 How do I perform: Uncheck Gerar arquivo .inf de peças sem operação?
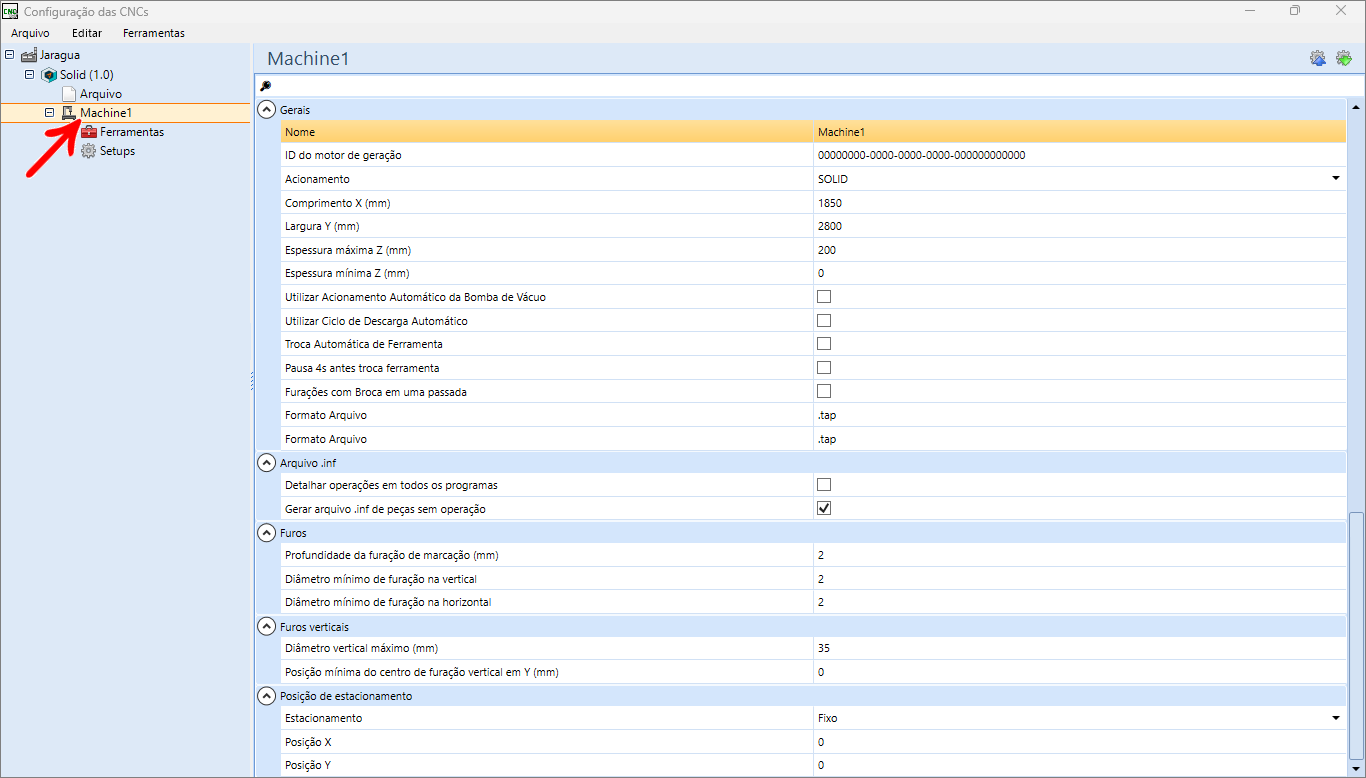[x=824, y=508]
